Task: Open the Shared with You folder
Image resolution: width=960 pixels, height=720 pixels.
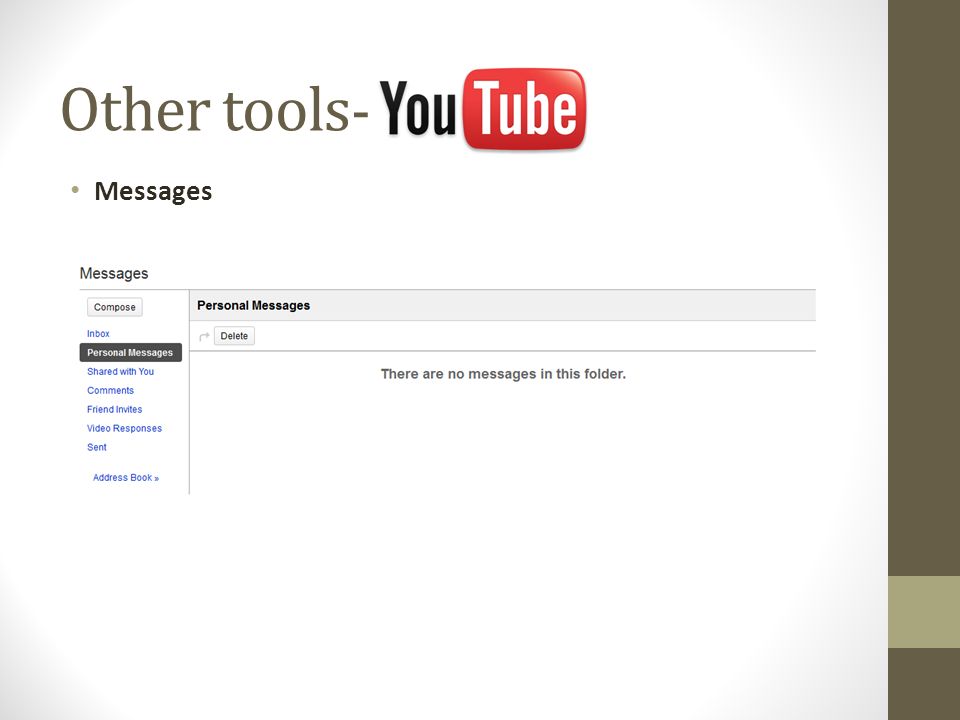Action: [x=120, y=372]
